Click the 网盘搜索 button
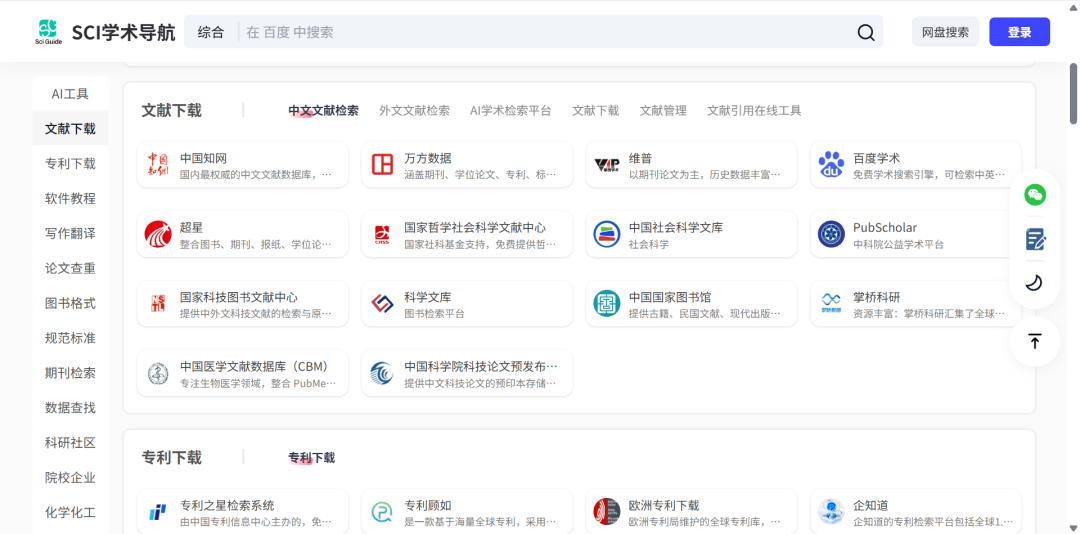The width and height of the screenshot is (1080, 534). click(945, 32)
